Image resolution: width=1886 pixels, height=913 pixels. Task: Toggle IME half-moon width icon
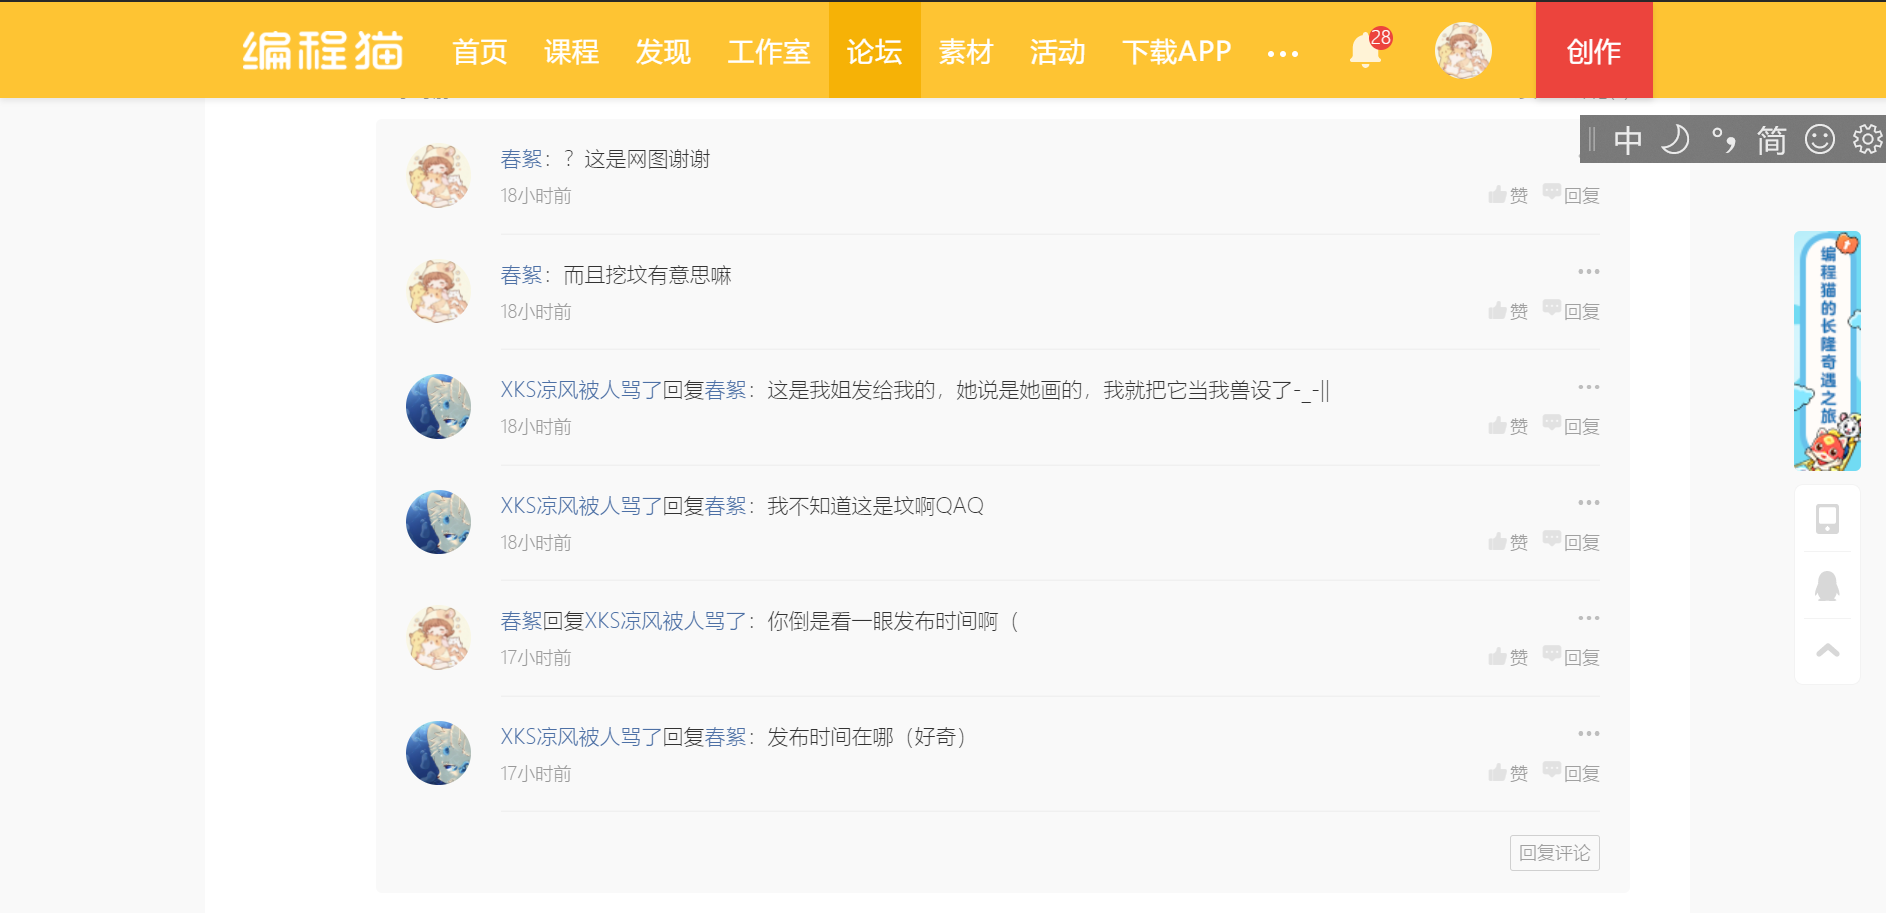click(1675, 139)
